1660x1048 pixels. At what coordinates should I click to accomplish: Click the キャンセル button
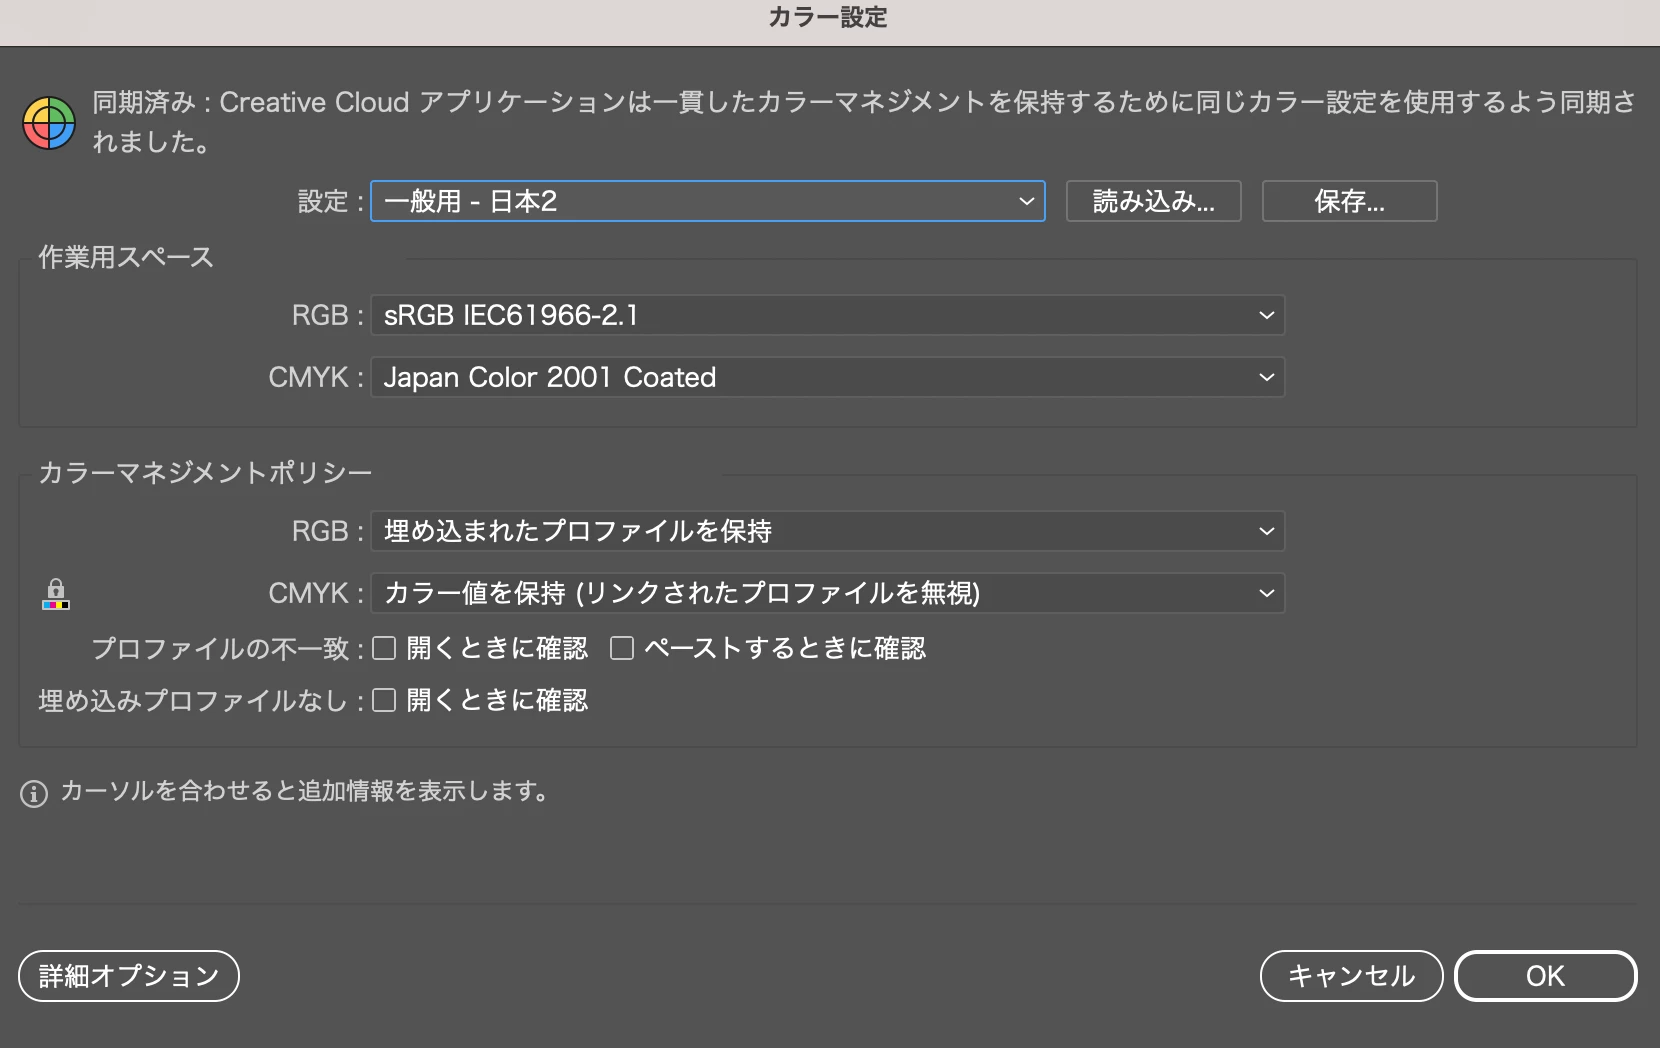click(1352, 976)
